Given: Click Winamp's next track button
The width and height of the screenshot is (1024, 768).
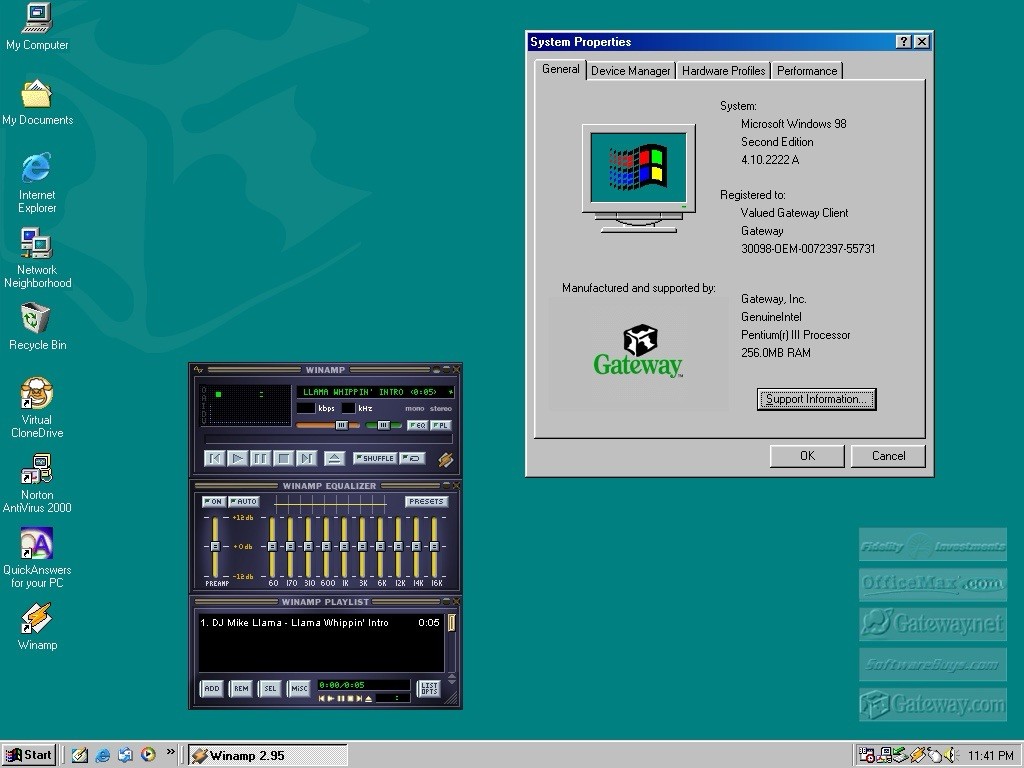Looking at the screenshot, I should point(306,458).
